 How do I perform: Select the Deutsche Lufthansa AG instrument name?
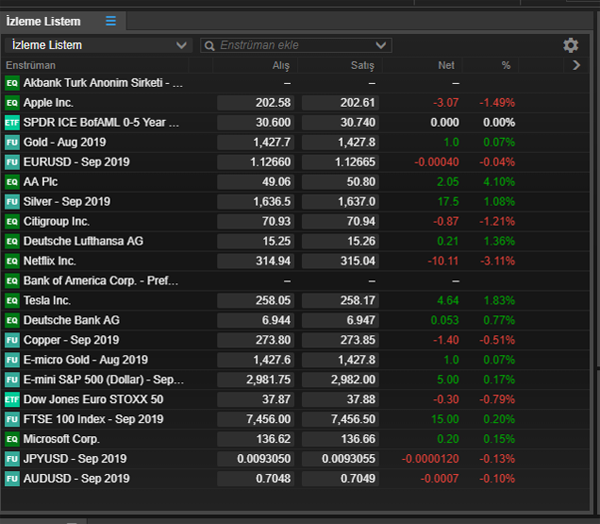click(x=83, y=241)
